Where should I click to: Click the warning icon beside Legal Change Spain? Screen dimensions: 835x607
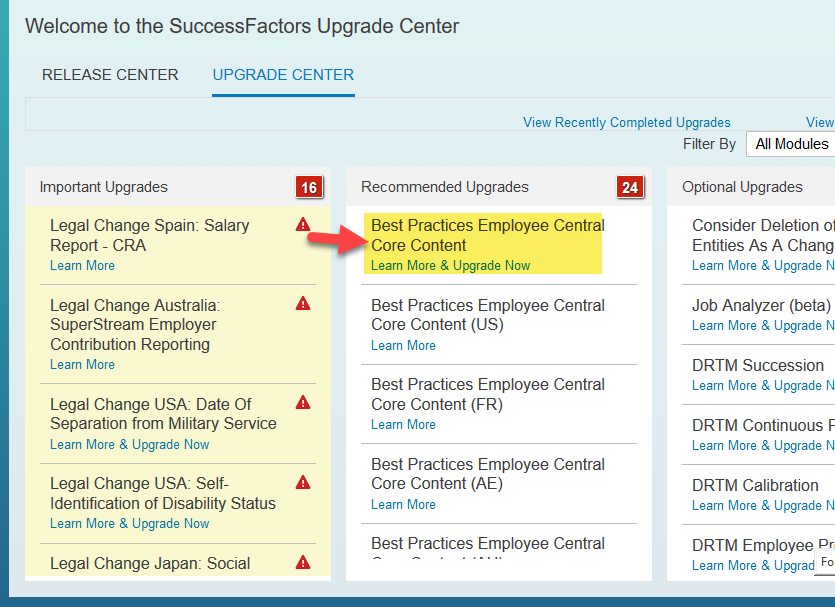click(x=303, y=224)
